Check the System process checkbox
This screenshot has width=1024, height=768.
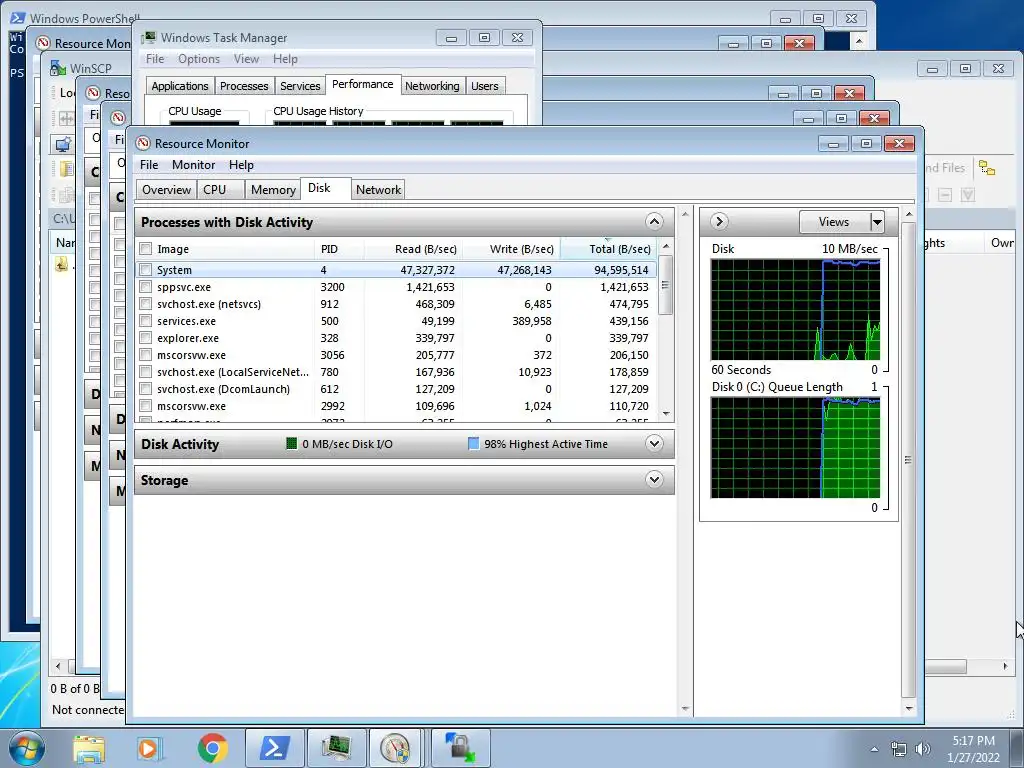tap(146, 270)
